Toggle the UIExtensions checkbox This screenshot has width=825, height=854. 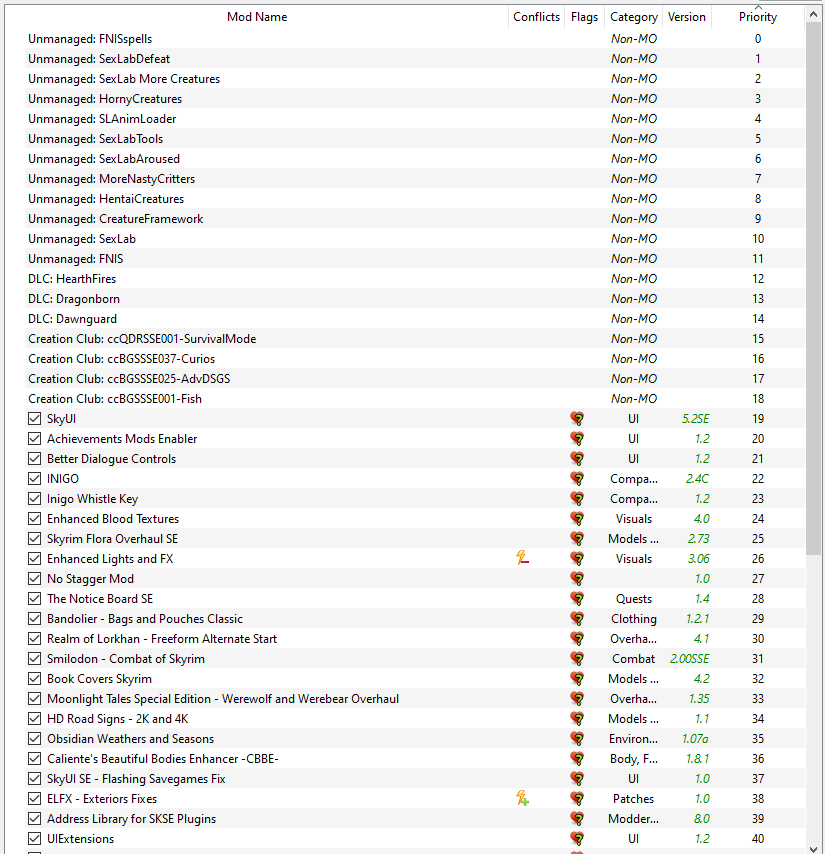pos(34,839)
